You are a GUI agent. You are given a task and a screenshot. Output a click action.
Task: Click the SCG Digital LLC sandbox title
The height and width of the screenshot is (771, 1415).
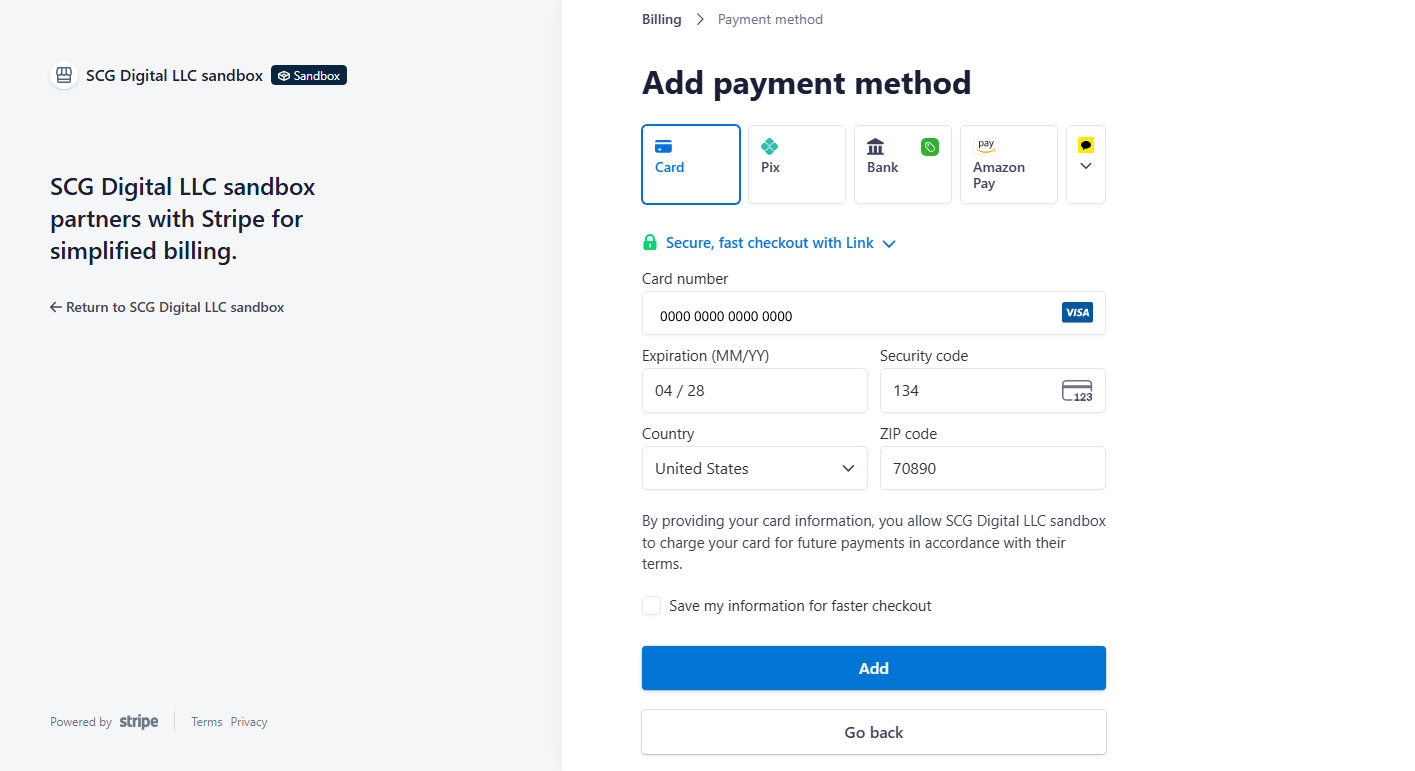tap(175, 75)
